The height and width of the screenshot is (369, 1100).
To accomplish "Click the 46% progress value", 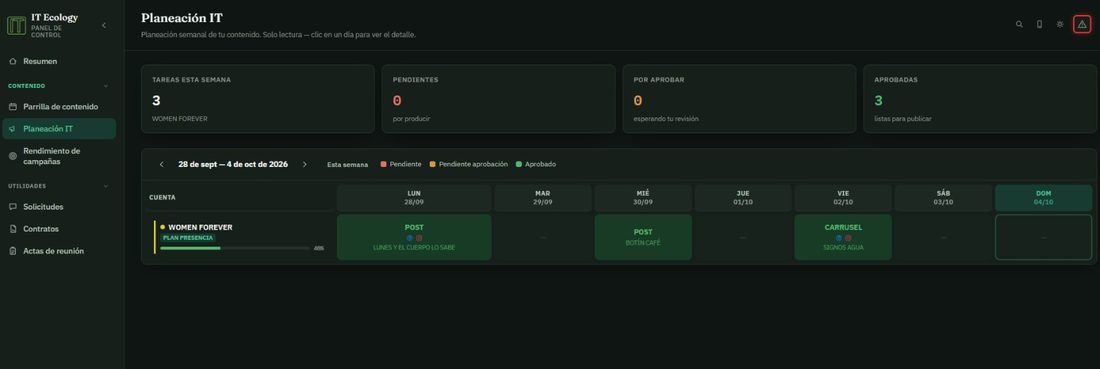I will (x=318, y=248).
